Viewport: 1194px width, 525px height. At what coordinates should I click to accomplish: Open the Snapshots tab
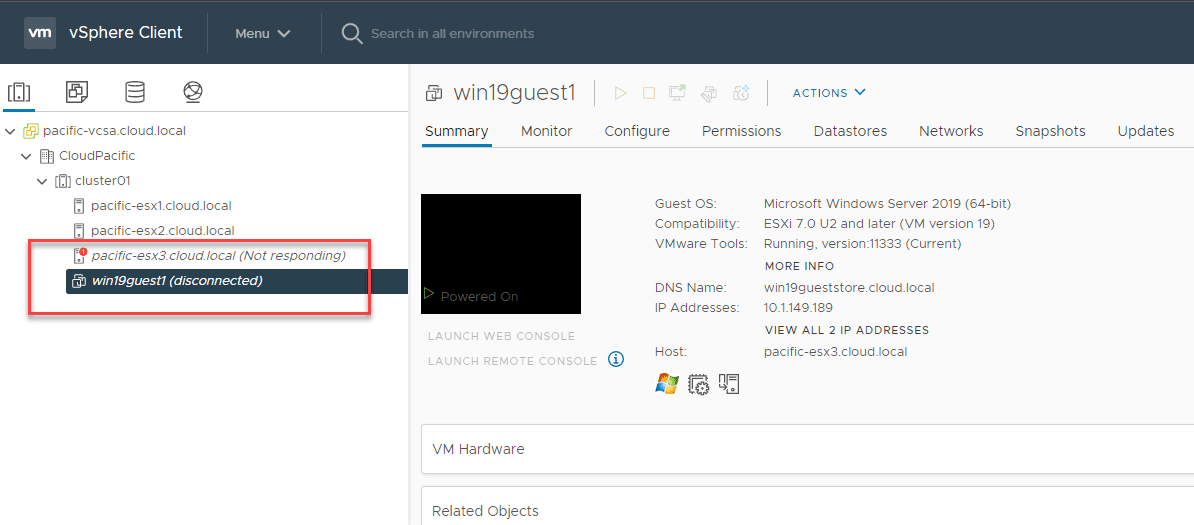(x=1050, y=131)
